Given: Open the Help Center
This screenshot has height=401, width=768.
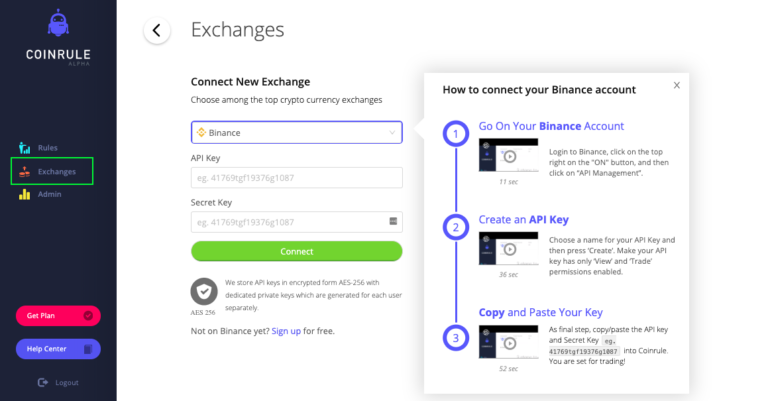Looking at the screenshot, I should (58, 349).
